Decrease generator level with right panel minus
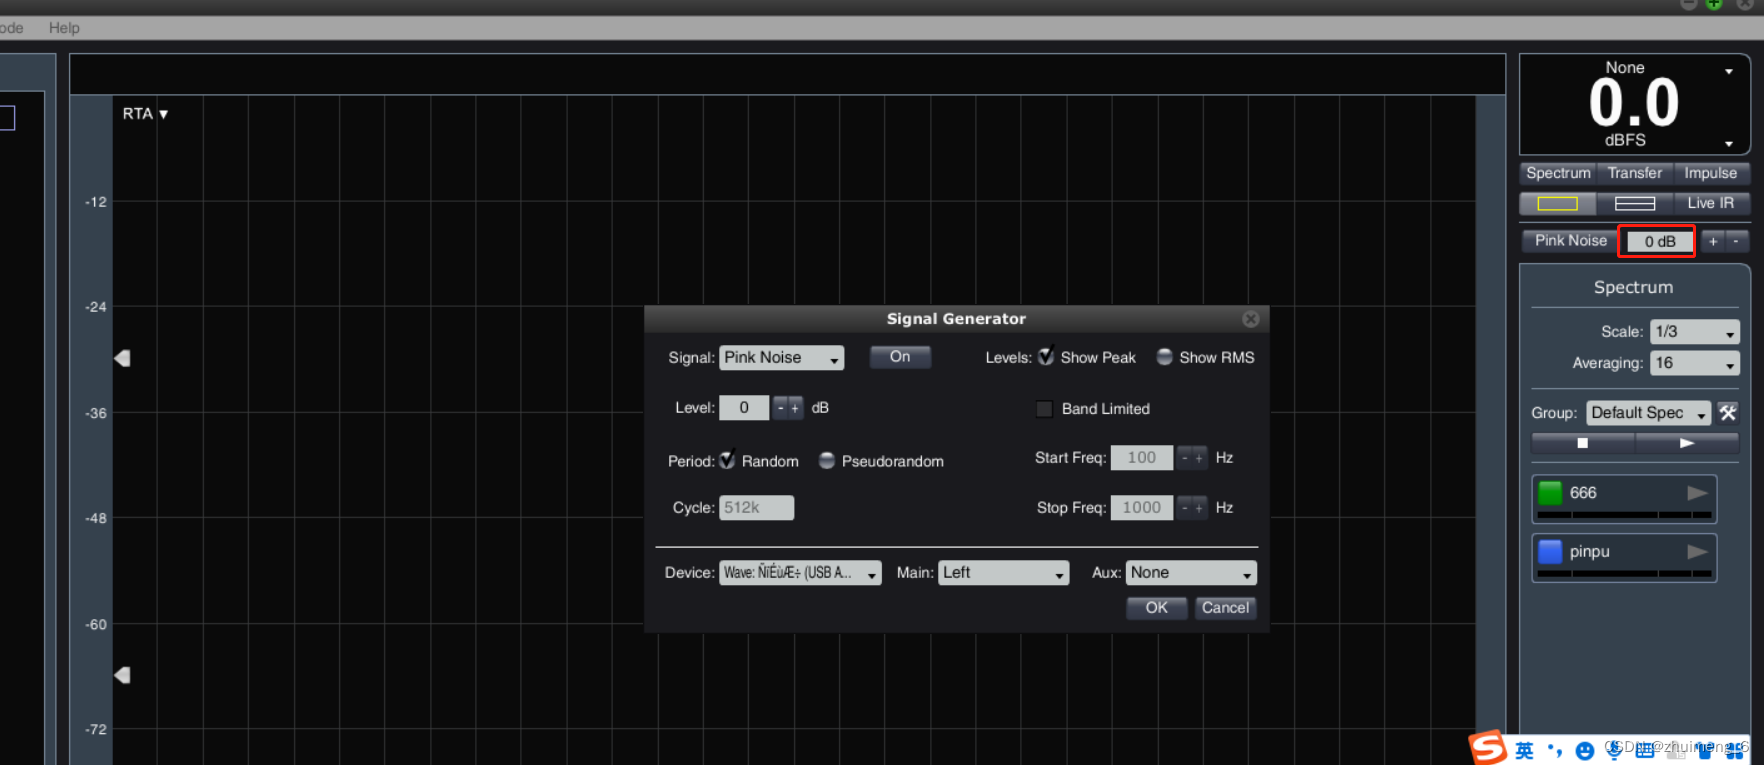 tap(1736, 241)
